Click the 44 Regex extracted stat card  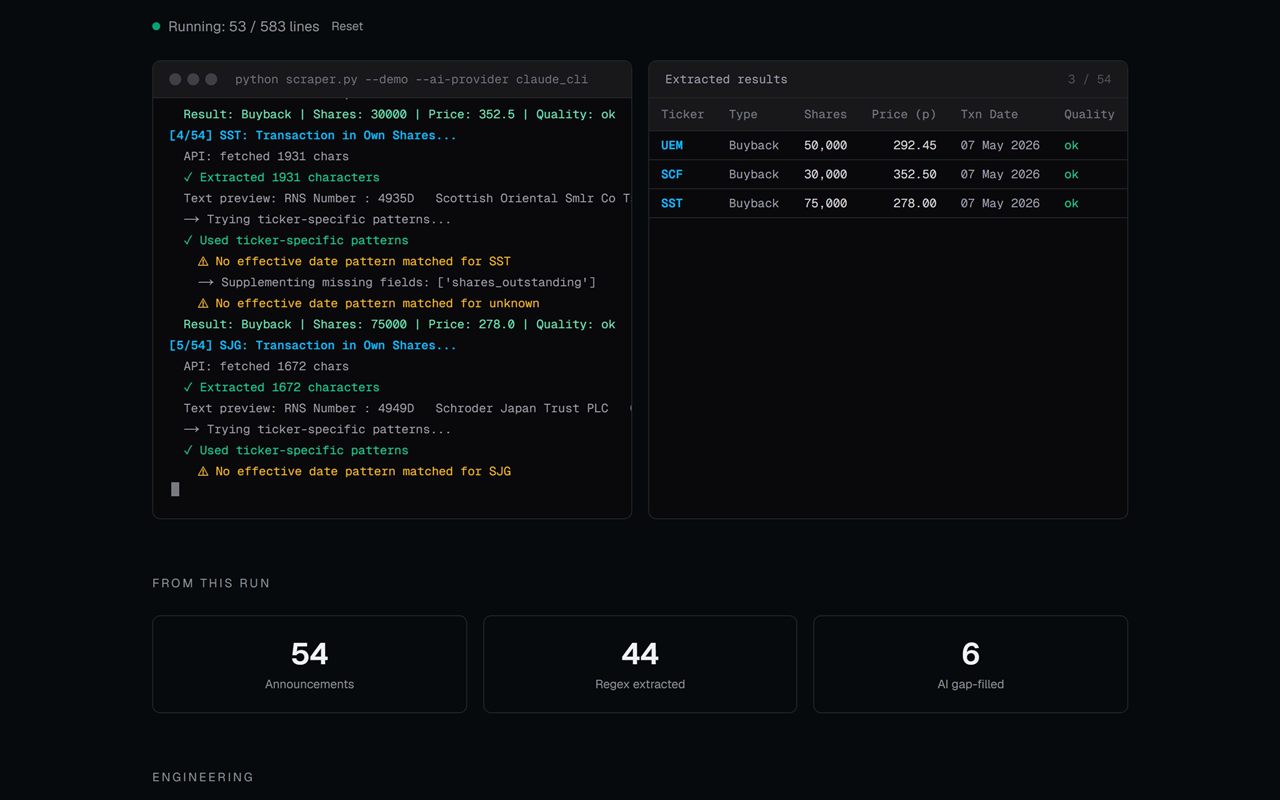pyautogui.click(x=640, y=664)
